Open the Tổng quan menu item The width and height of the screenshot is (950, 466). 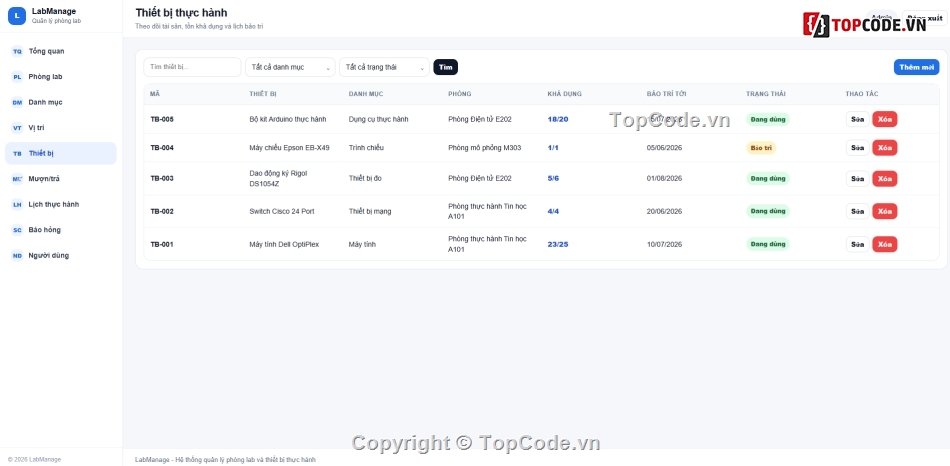coord(61,52)
